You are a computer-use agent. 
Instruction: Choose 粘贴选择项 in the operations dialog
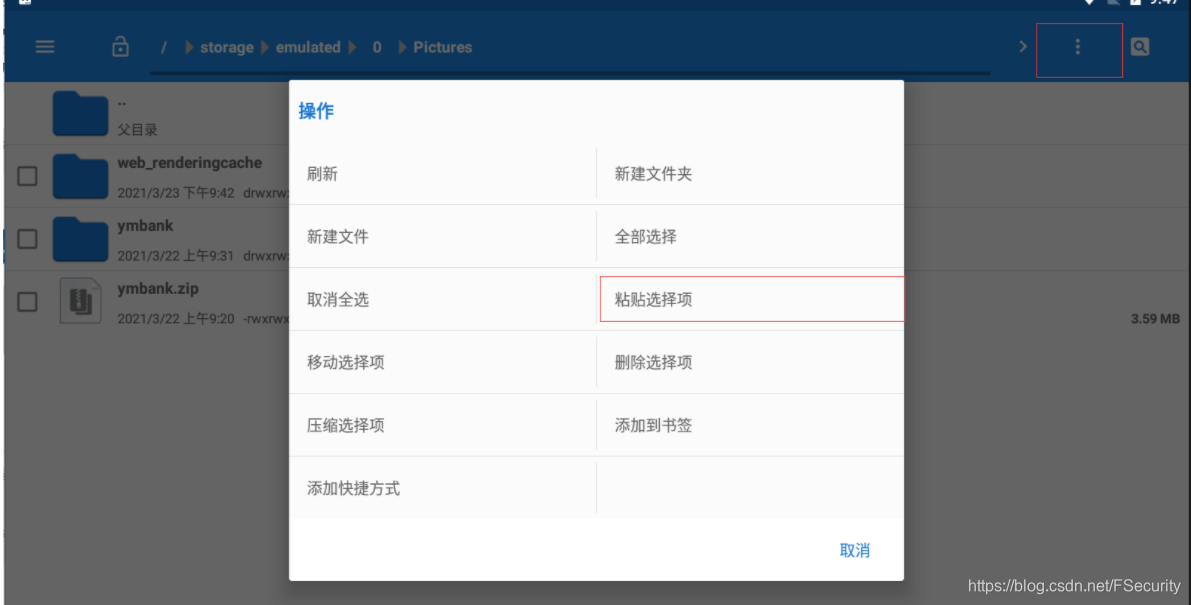point(750,300)
